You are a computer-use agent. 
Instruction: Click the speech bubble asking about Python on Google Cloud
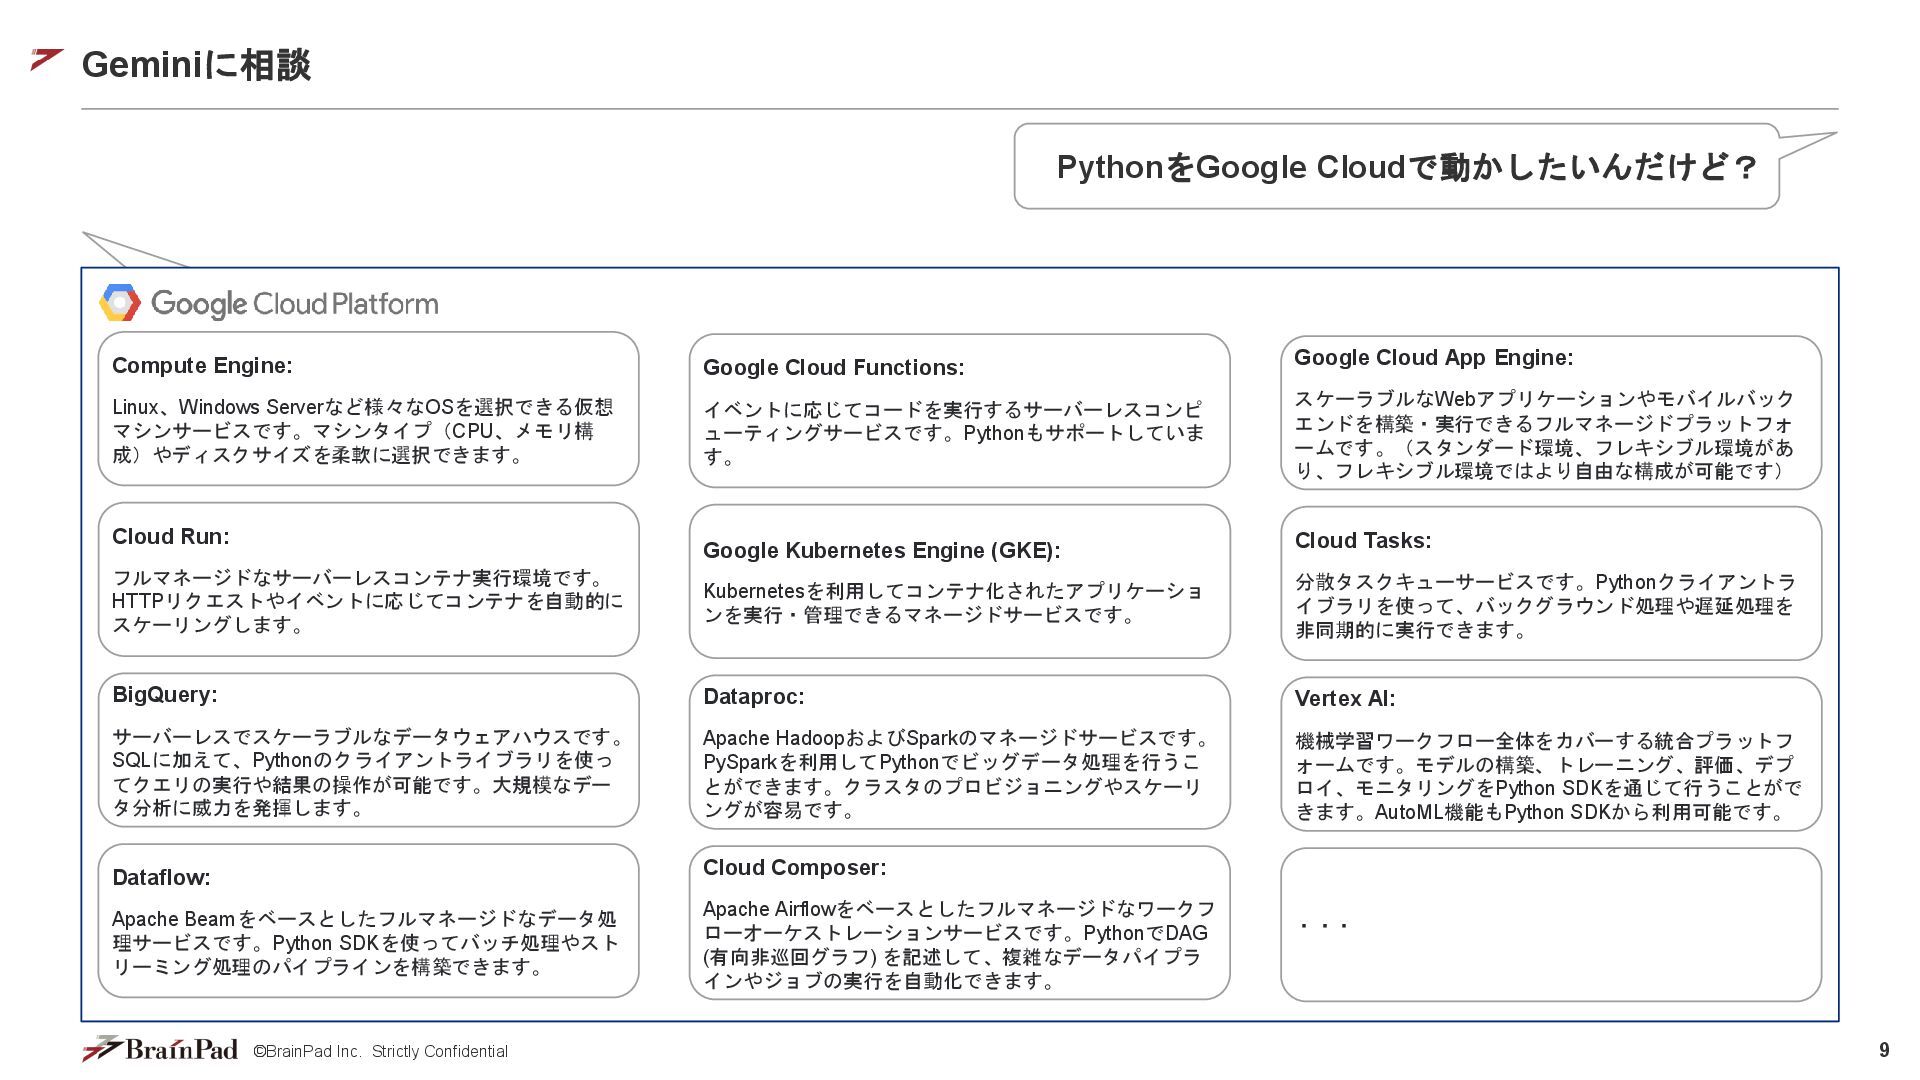[1396, 167]
